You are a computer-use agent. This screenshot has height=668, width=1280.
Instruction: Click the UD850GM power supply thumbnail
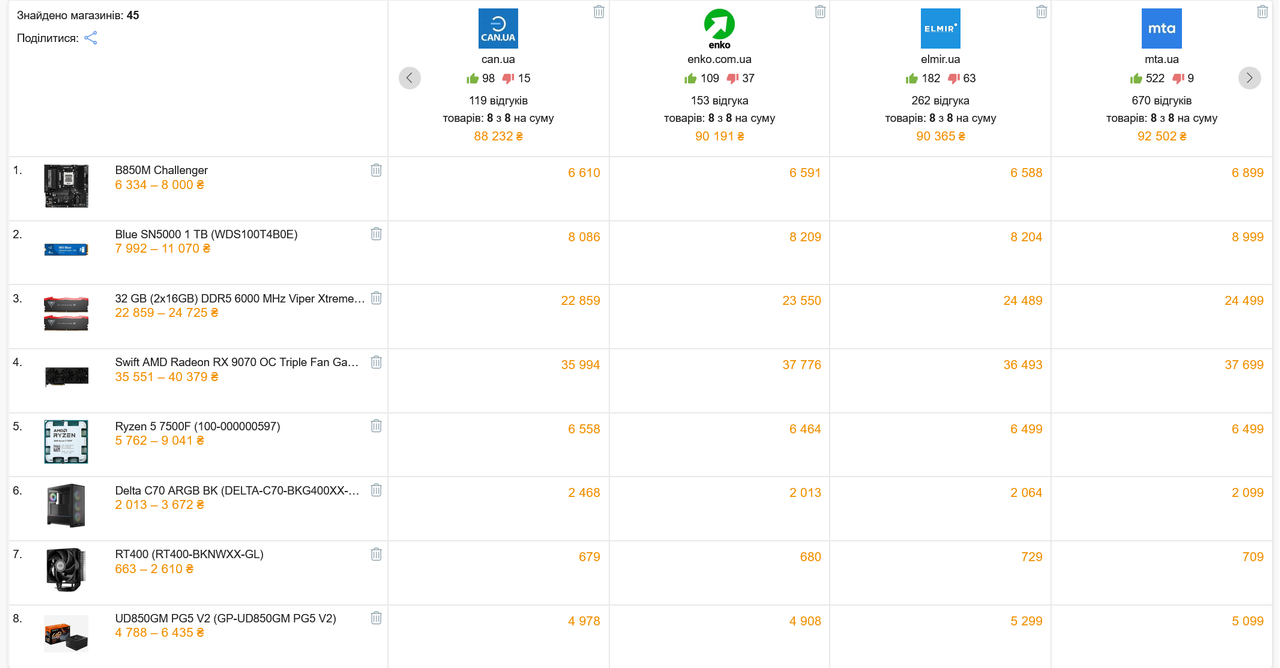tap(66, 633)
